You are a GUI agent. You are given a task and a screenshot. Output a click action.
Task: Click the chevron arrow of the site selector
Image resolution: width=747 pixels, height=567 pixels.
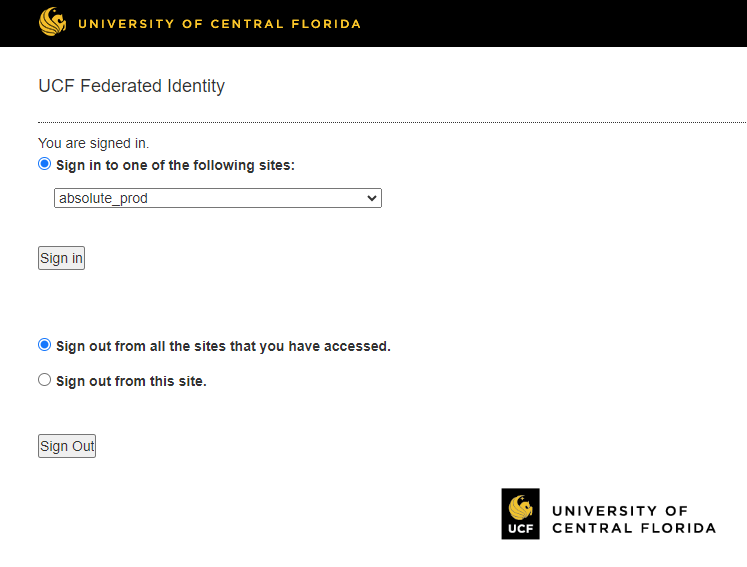[x=372, y=198]
